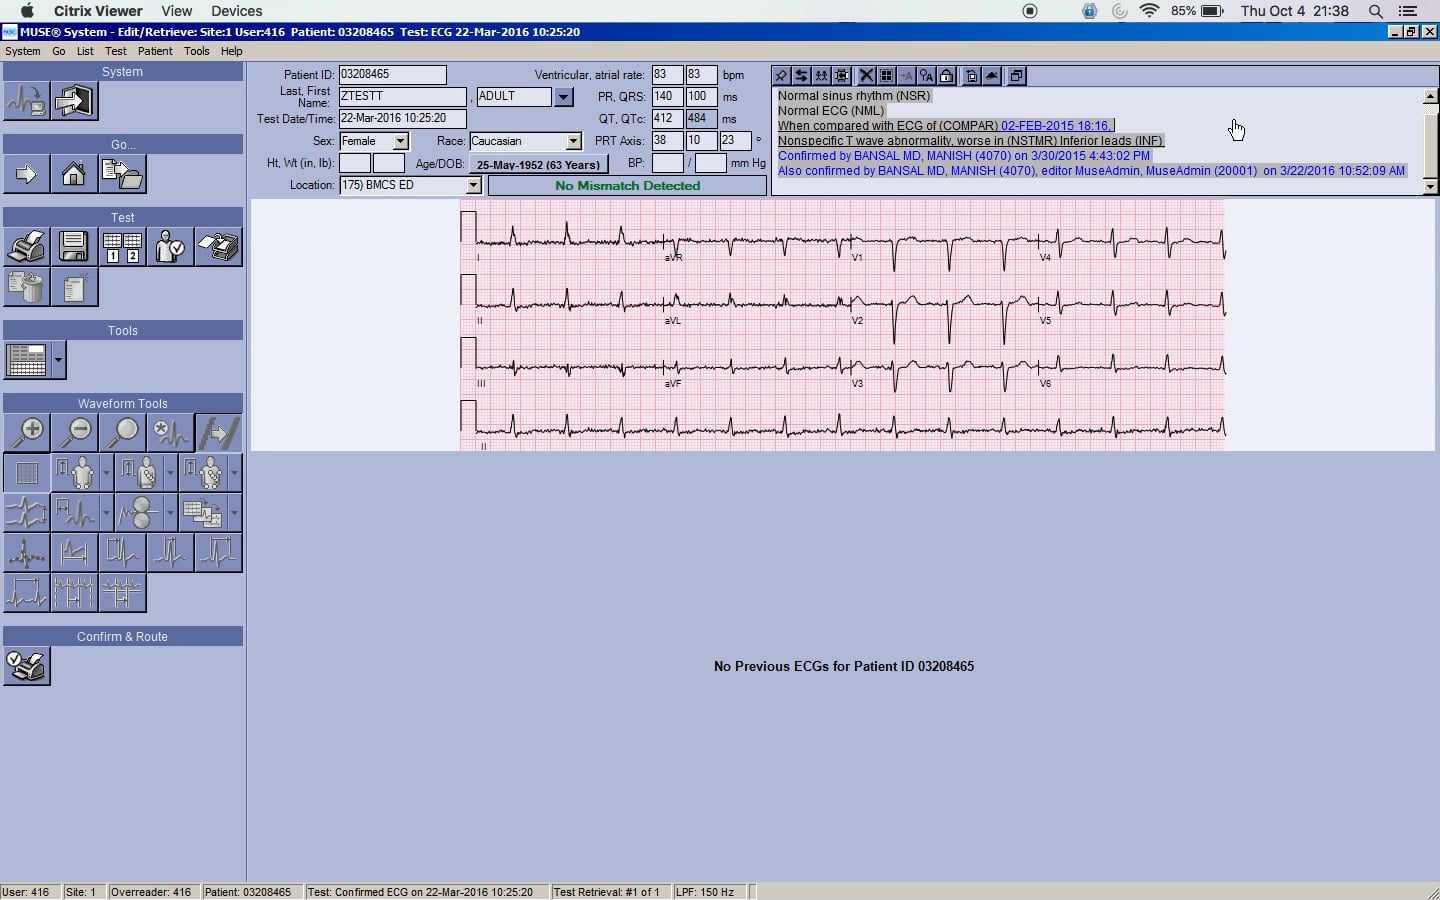1440x900 pixels.
Task: Click the Patient ID input field
Action: coord(392,75)
